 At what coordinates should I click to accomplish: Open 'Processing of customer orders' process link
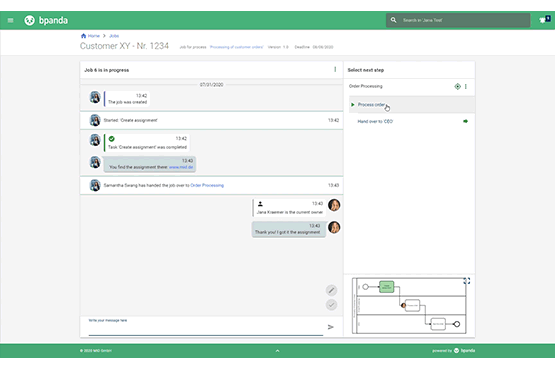point(236,47)
